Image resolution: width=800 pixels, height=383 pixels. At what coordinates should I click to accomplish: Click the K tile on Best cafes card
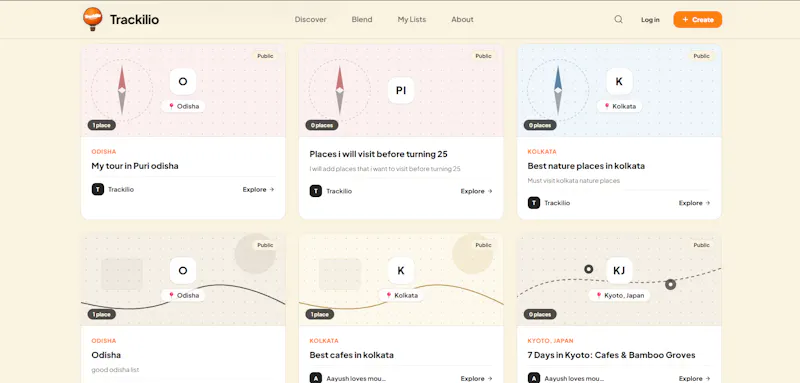(401, 271)
